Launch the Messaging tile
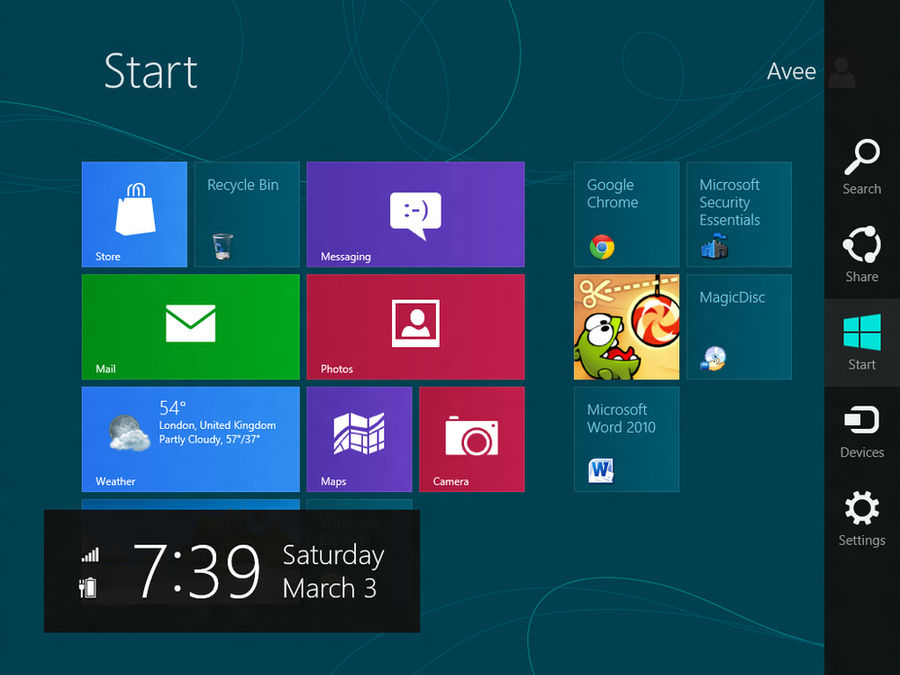Screen dimensions: 900x675 pyautogui.click(x=416, y=214)
